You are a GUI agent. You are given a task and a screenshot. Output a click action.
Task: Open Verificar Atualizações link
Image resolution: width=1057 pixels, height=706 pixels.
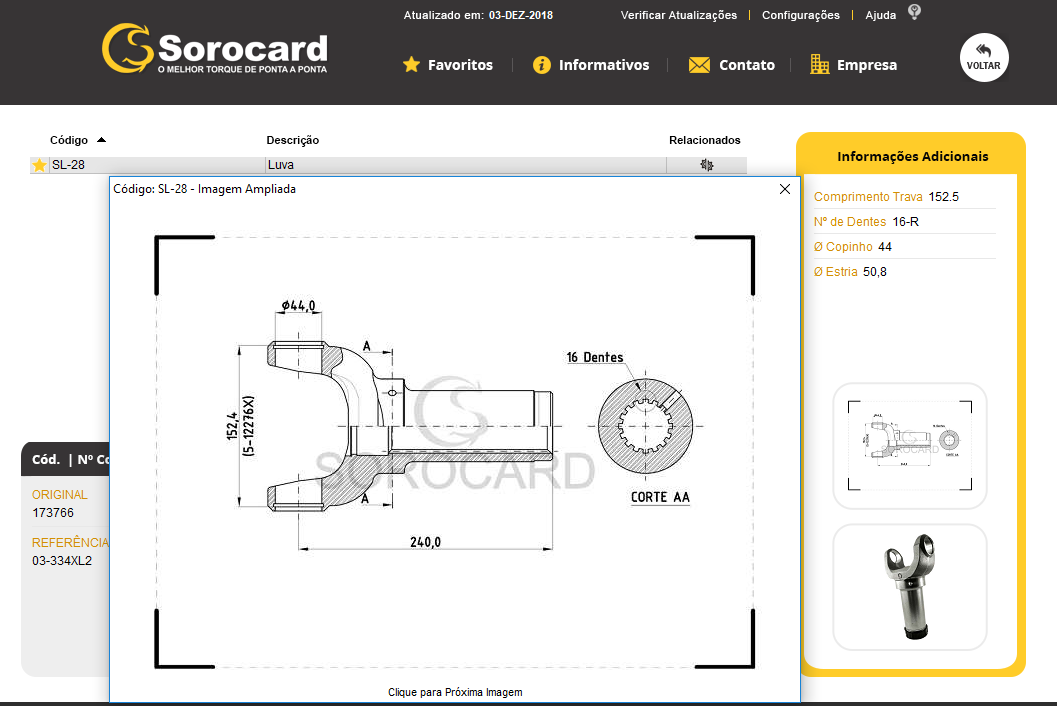678,15
